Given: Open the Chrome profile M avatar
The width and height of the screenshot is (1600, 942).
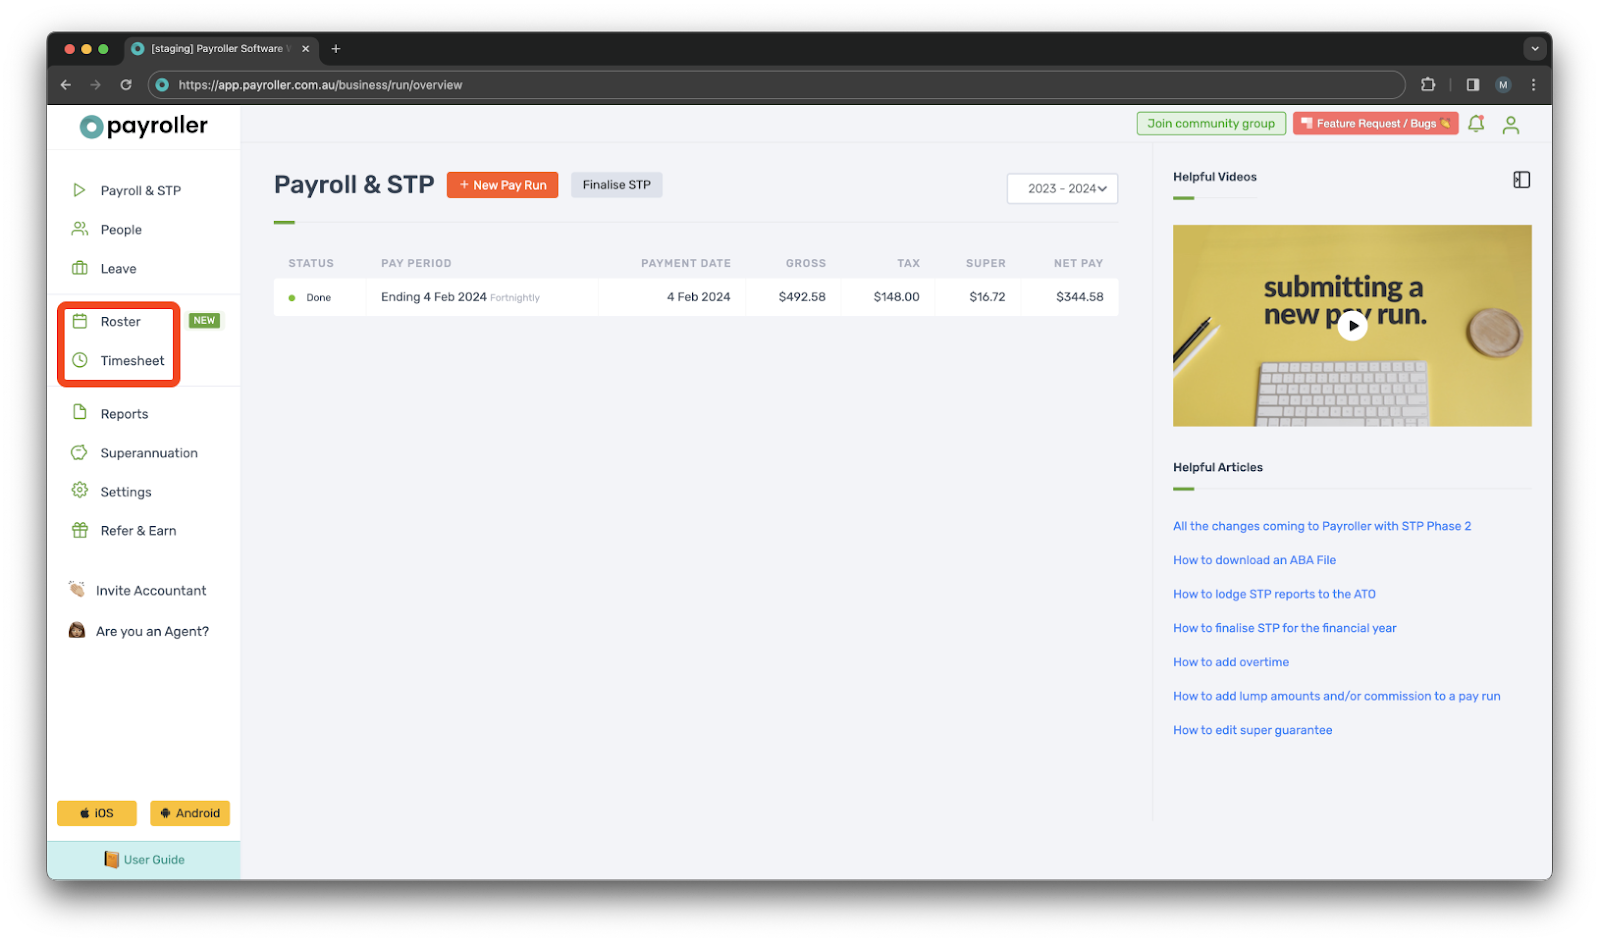Looking at the screenshot, I should point(1503,85).
